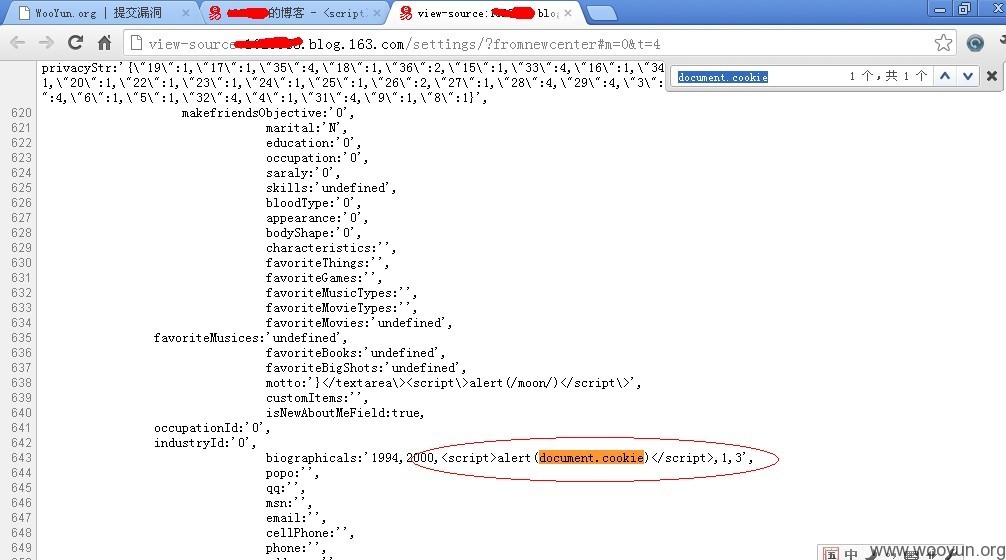Close the blog <script> tab
This screenshot has height=560, width=1006.
(x=377, y=13)
